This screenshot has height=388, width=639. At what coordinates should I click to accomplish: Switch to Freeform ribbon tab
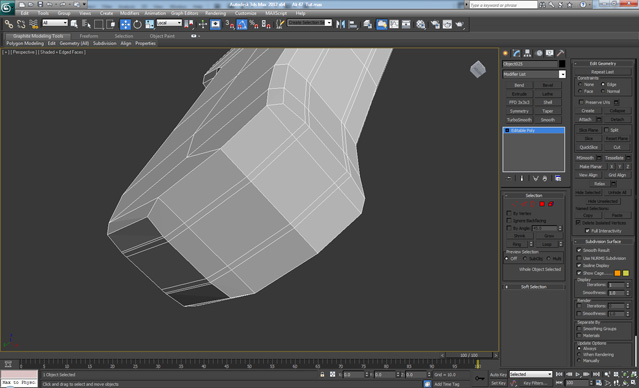click(89, 36)
